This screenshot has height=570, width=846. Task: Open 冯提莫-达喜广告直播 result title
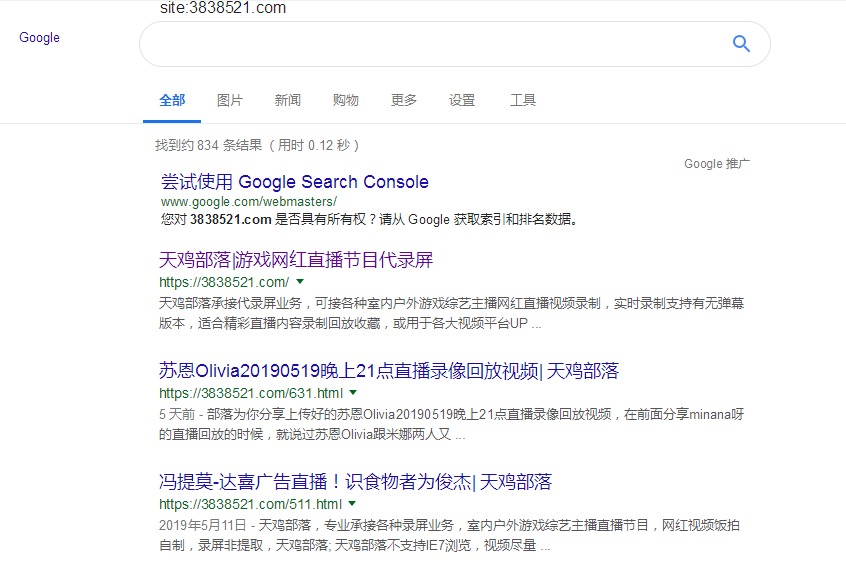(x=356, y=482)
